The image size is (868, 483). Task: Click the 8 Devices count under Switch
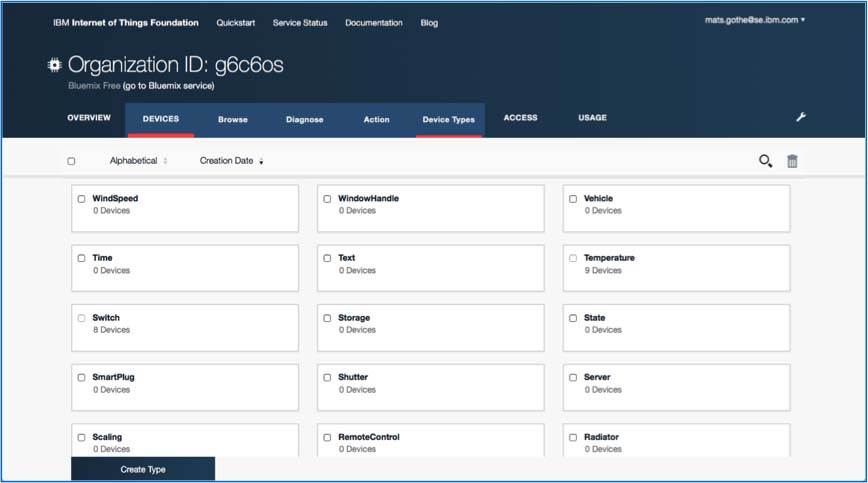[x=111, y=330]
